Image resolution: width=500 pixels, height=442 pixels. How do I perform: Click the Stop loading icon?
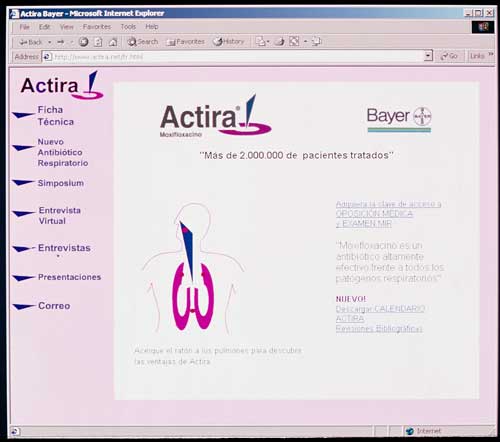coord(84,42)
